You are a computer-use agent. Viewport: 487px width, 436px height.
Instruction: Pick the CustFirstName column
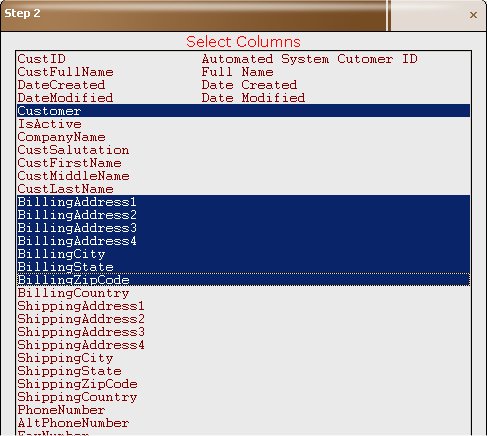pos(243,163)
